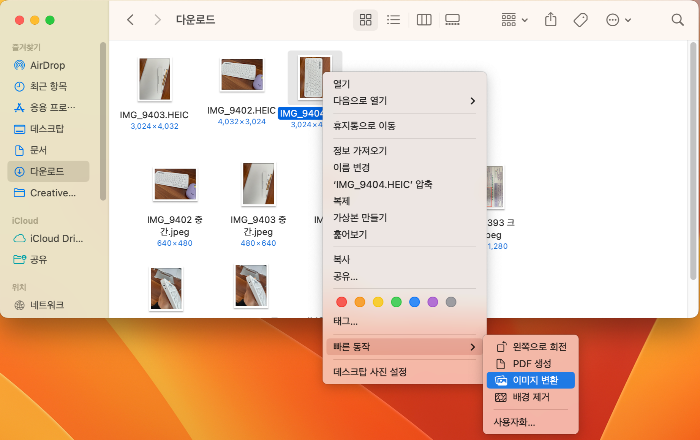The width and height of the screenshot is (700, 440).
Task: Select 이미지 변환 quick action
Action: (x=531, y=380)
